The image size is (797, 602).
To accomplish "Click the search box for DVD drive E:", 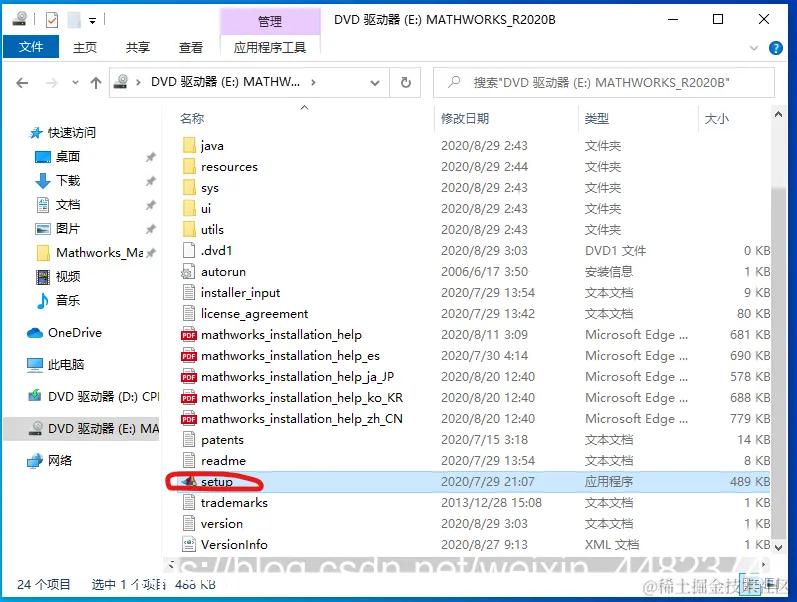I will click(x=604, y=82).
